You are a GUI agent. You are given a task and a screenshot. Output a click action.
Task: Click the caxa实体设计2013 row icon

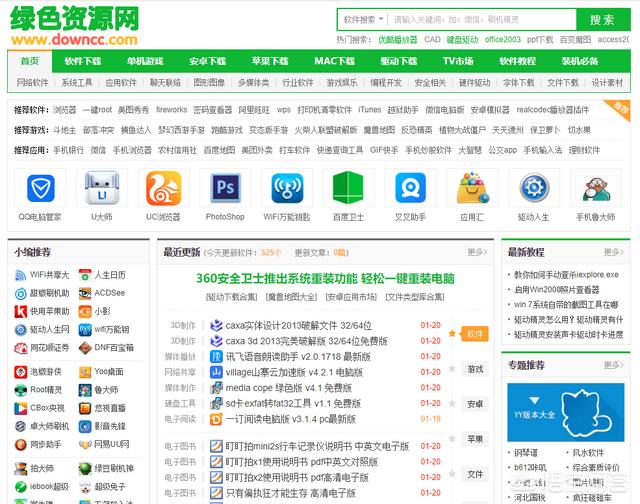click(x=216, y=326)
